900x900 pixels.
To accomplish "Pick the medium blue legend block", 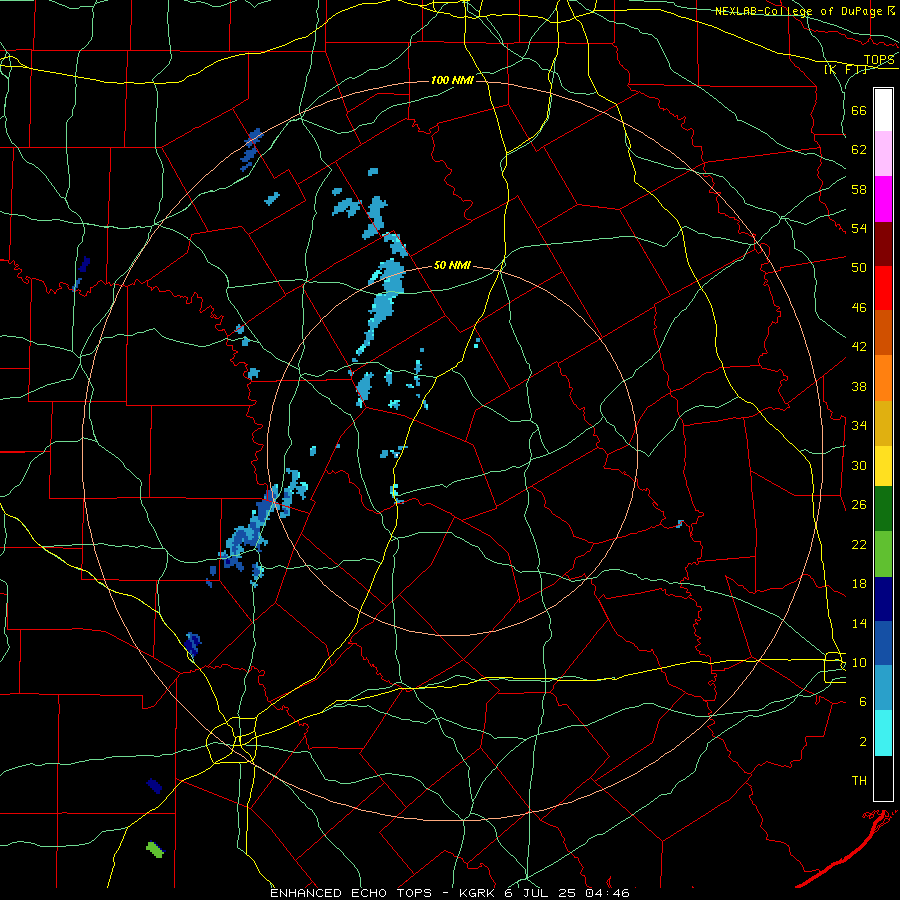I will (x=883, y=643).
